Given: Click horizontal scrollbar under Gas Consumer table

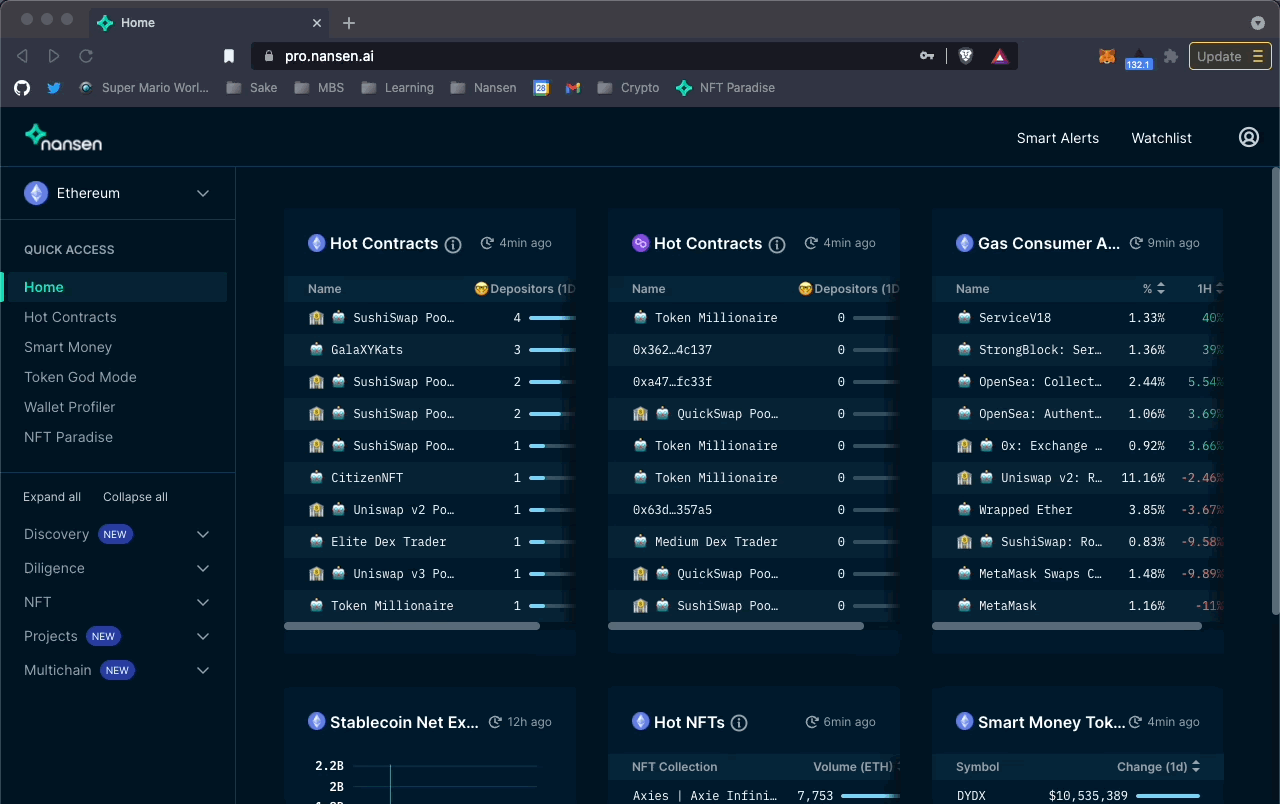Looking at the screenshot, I should coord(1067,626).
